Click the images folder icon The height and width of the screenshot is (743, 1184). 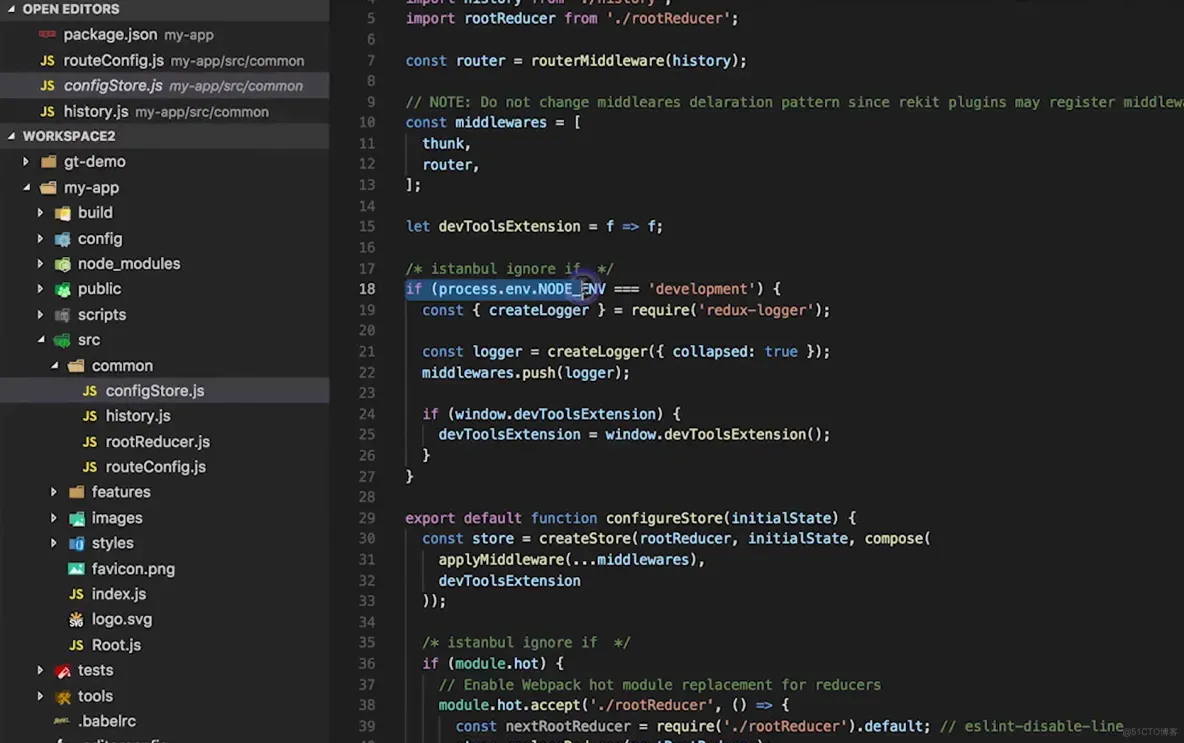76,518
